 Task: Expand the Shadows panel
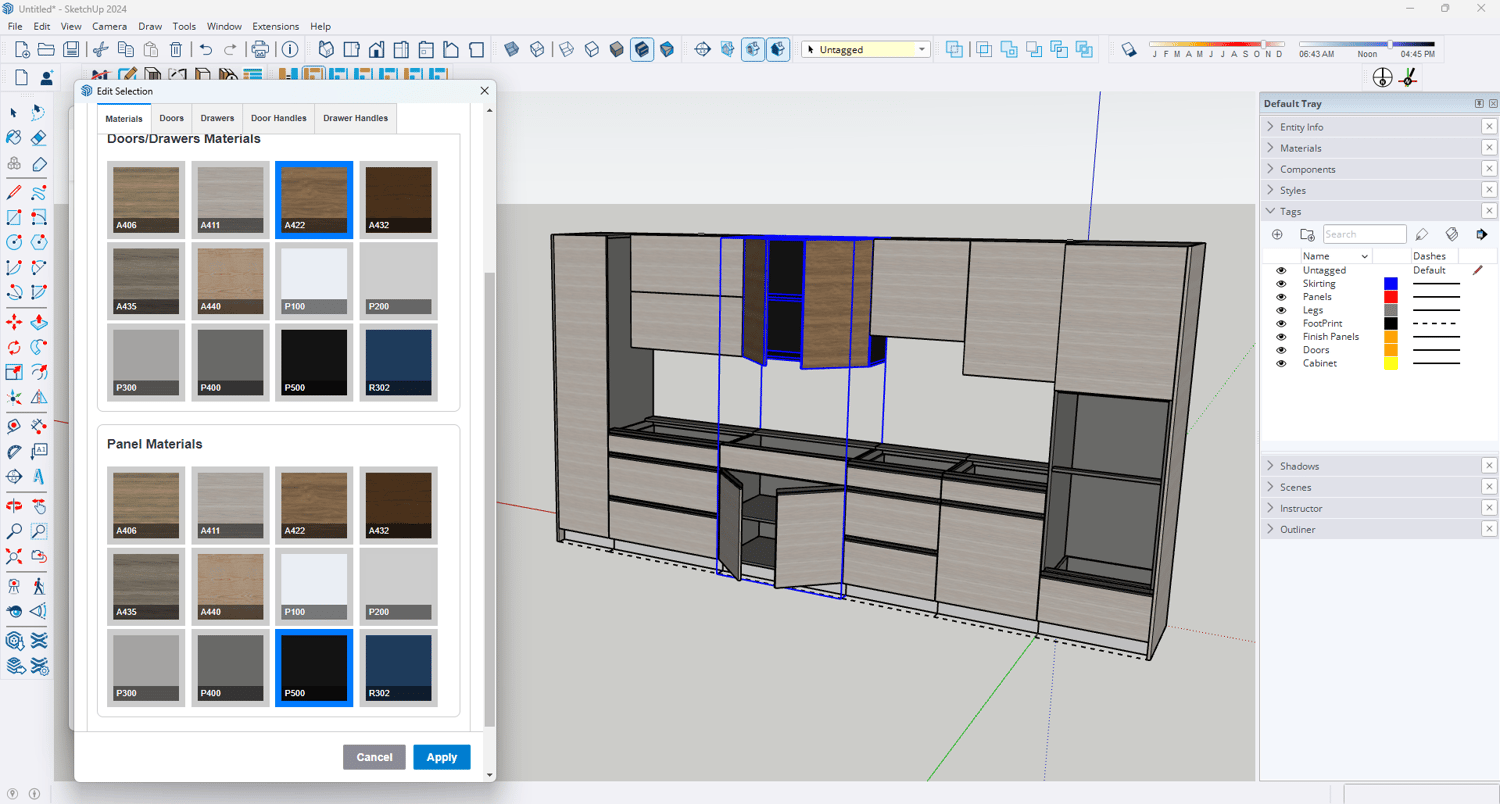pos(1299,466)
